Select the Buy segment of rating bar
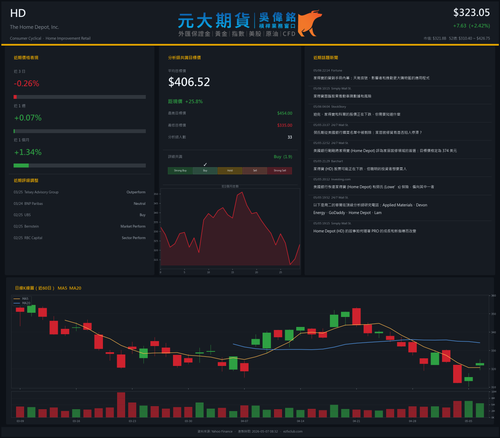The height and width of the screenshot is (438, 500). coord(205,171)
